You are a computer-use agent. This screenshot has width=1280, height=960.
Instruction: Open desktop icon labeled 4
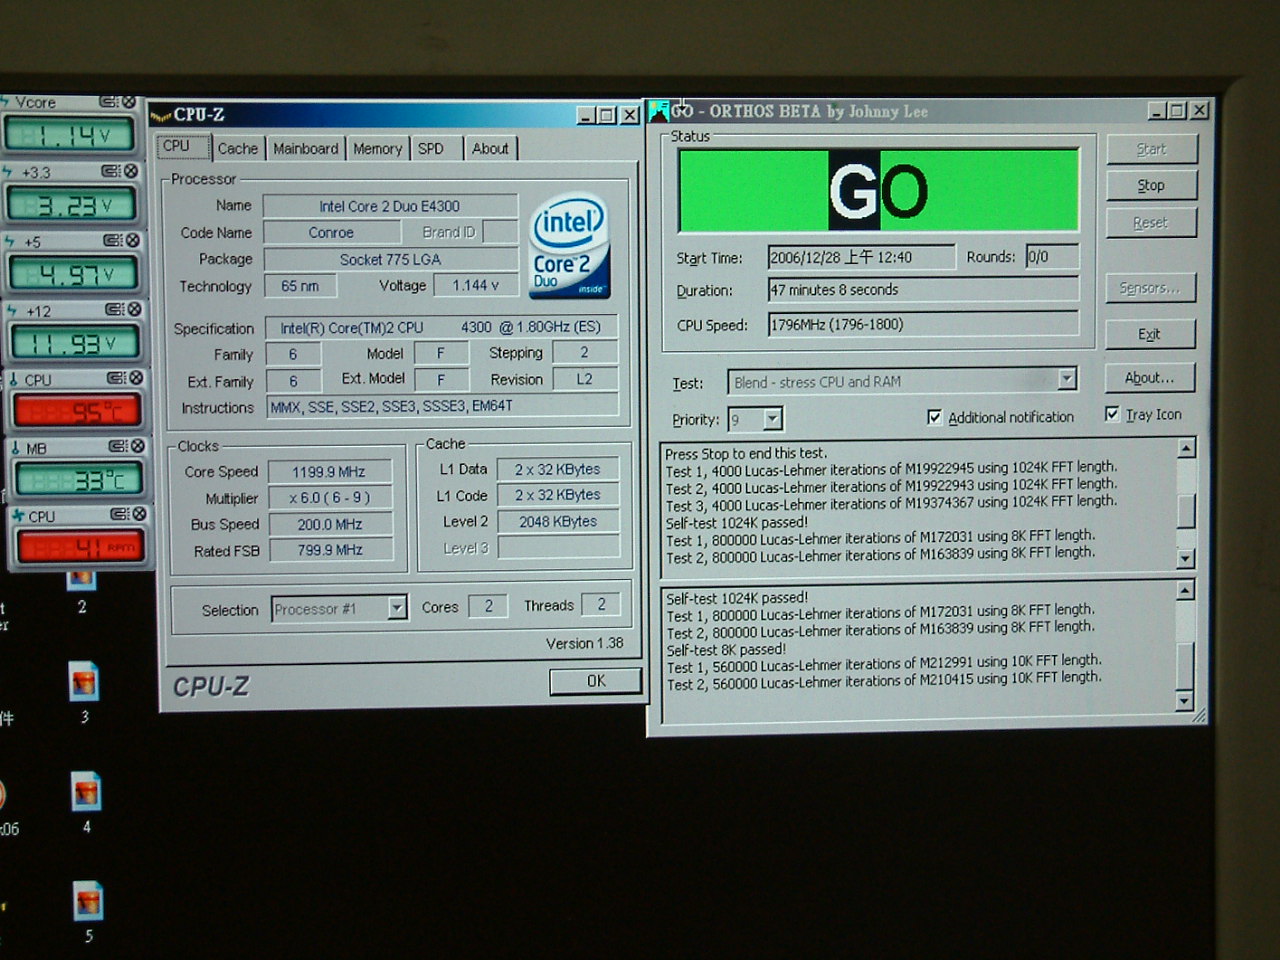pyautogui.click(x=86, y=792)
